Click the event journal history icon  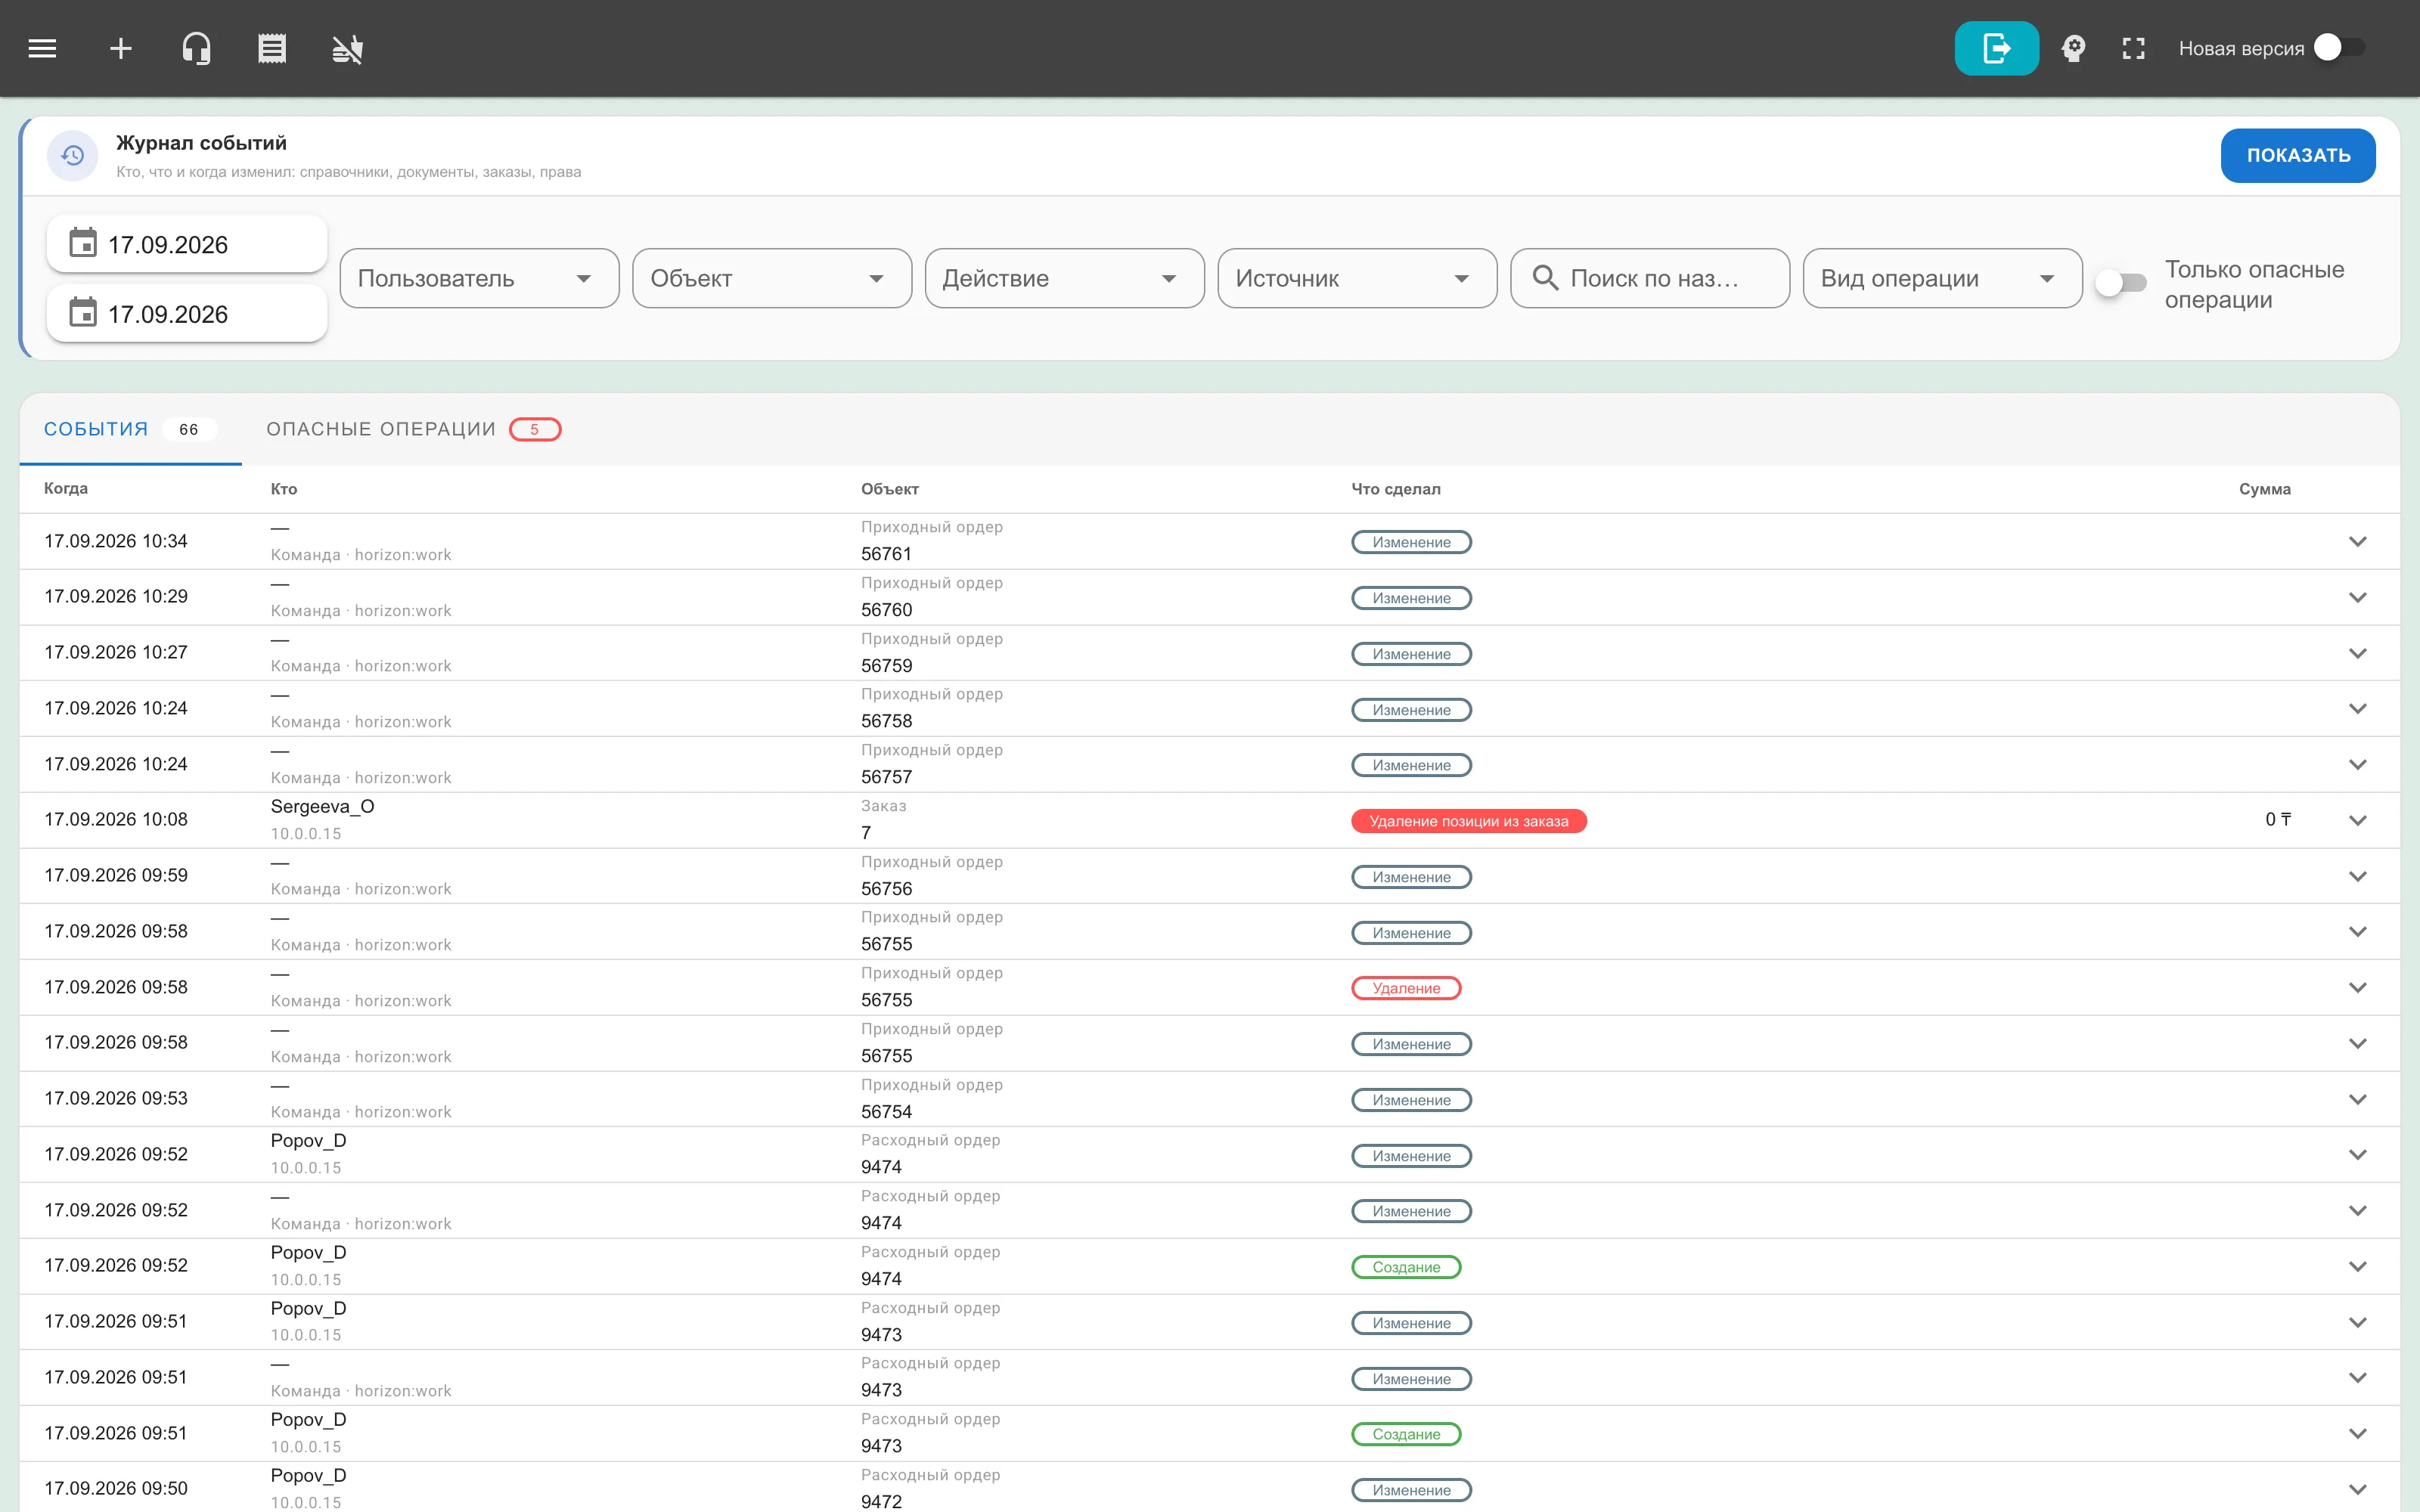point(72,155)
